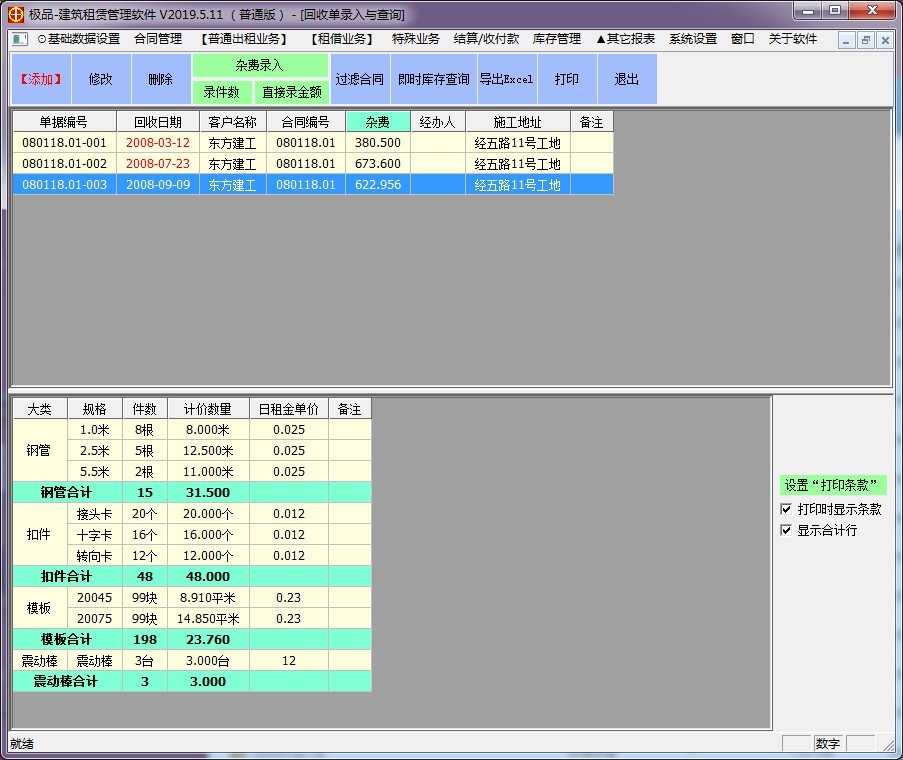Image resolution: width=903 pixels, height=760 pixels.
Task: Toggle 打印时显示条款 checkbox
Action: click(x=786, y=509)
